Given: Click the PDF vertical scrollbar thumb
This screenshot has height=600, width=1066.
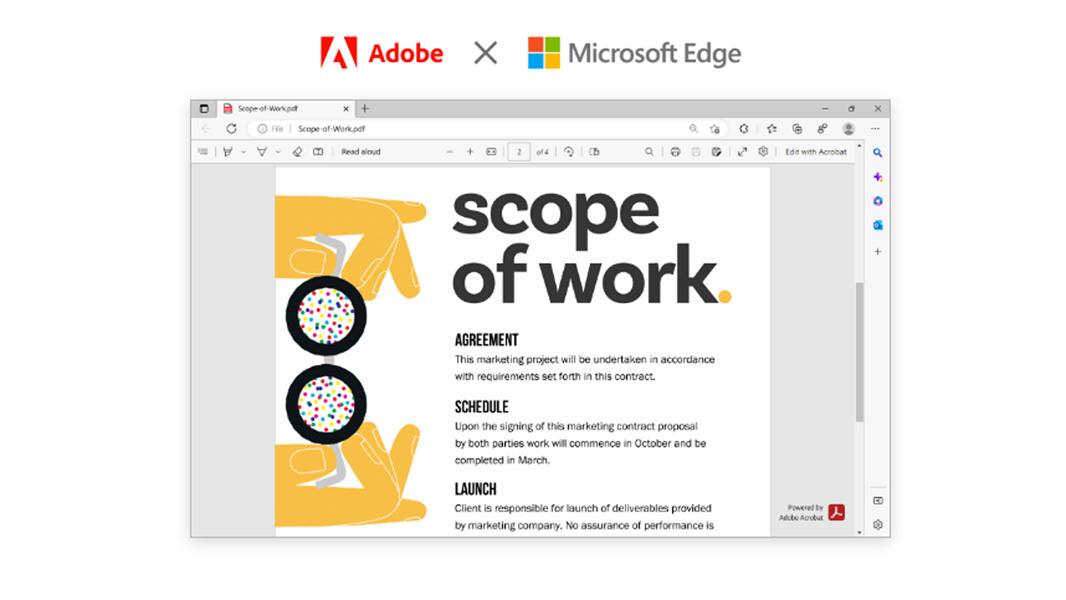Looking at the screenshot, I should coord(859,352).
